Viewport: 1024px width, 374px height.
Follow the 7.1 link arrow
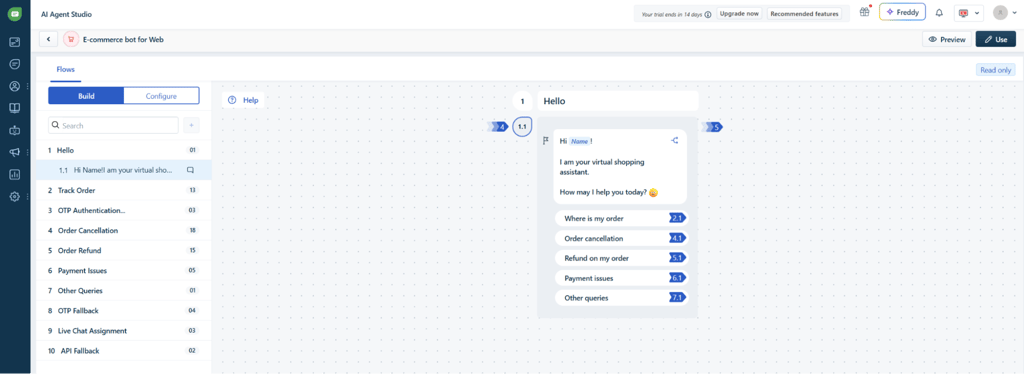point(678,298)
